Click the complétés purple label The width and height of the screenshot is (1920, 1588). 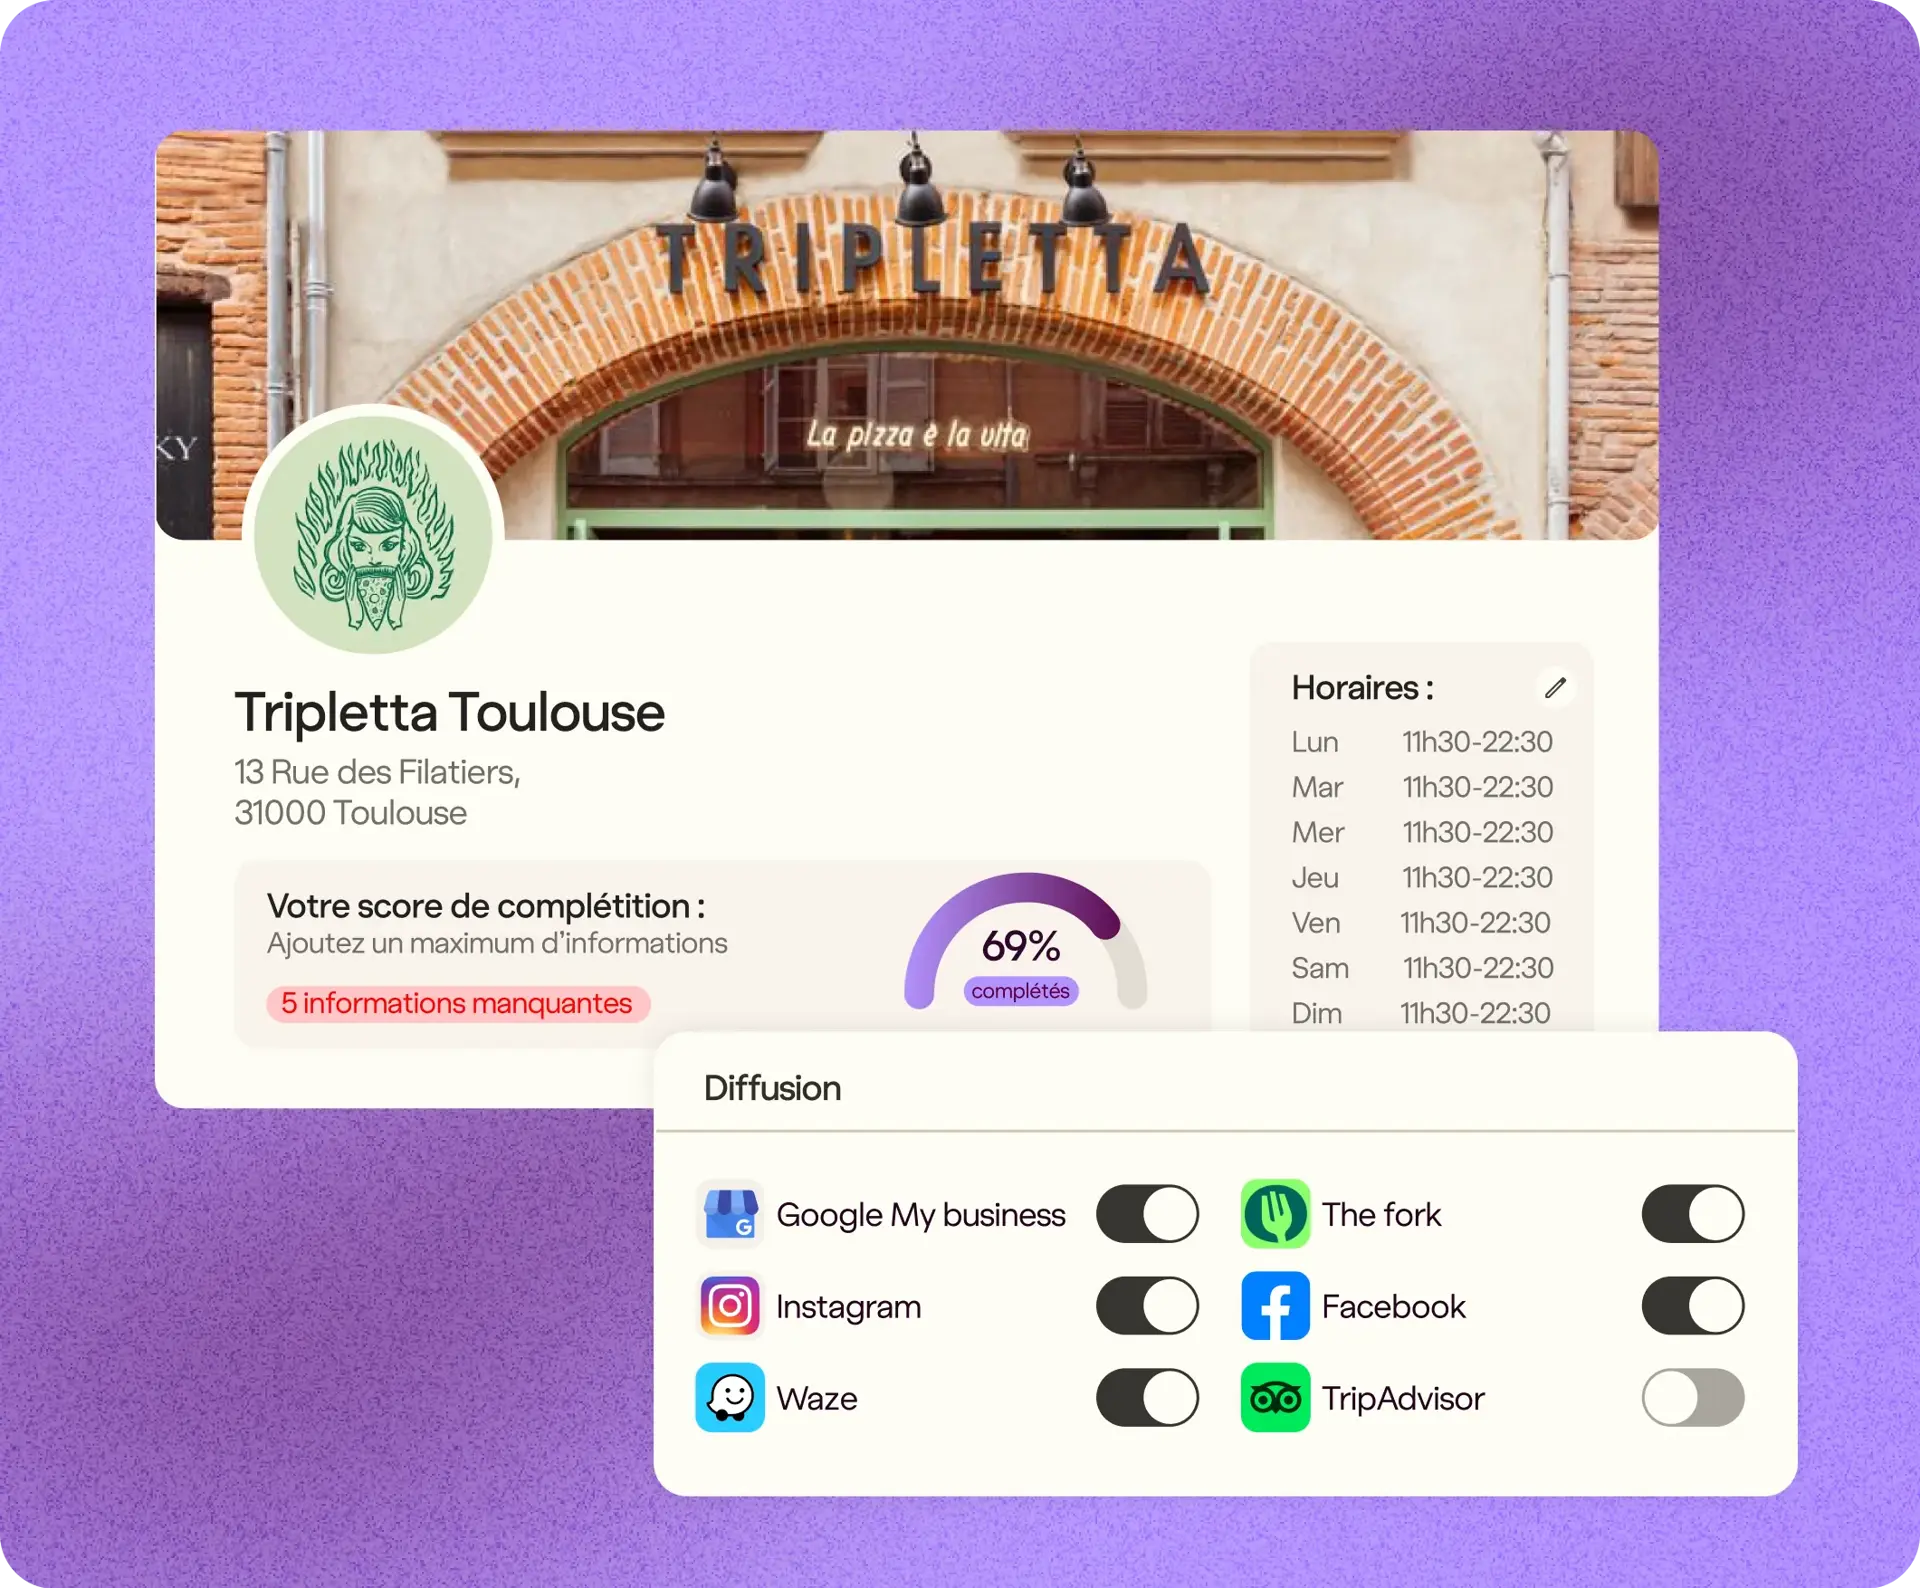(x=1020, y=991)
